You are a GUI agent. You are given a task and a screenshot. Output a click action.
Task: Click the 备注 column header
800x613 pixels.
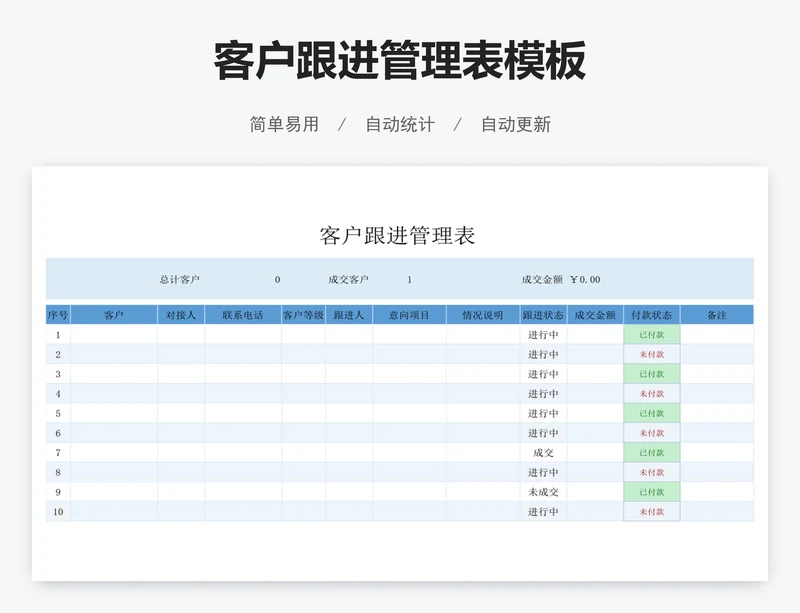pyautogui.click(x=717, y=315)
